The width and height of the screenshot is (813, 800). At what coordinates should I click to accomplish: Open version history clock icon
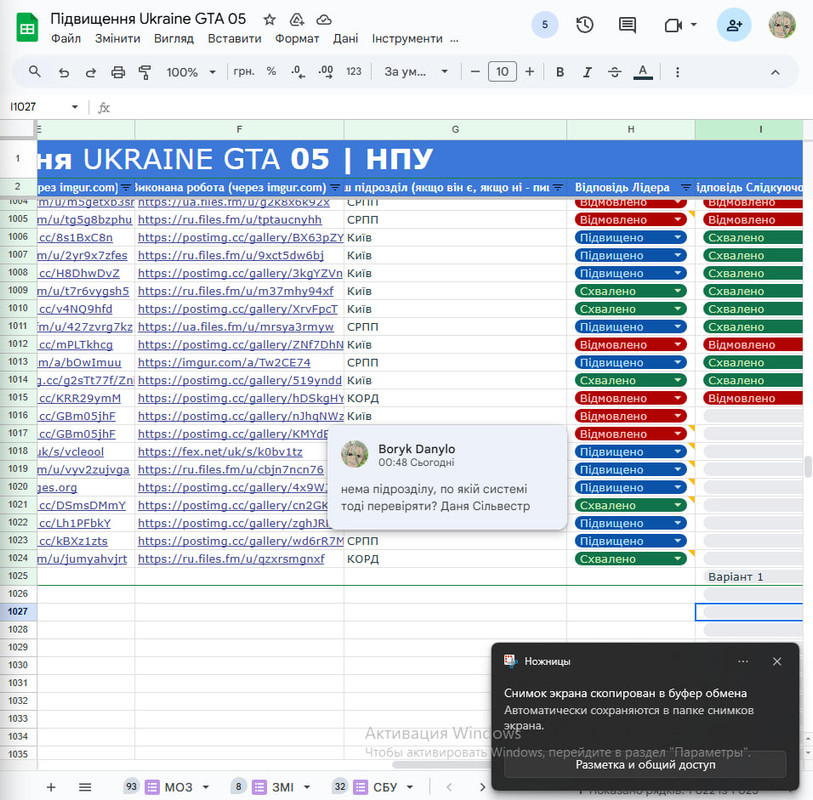(x=585, y=24)
